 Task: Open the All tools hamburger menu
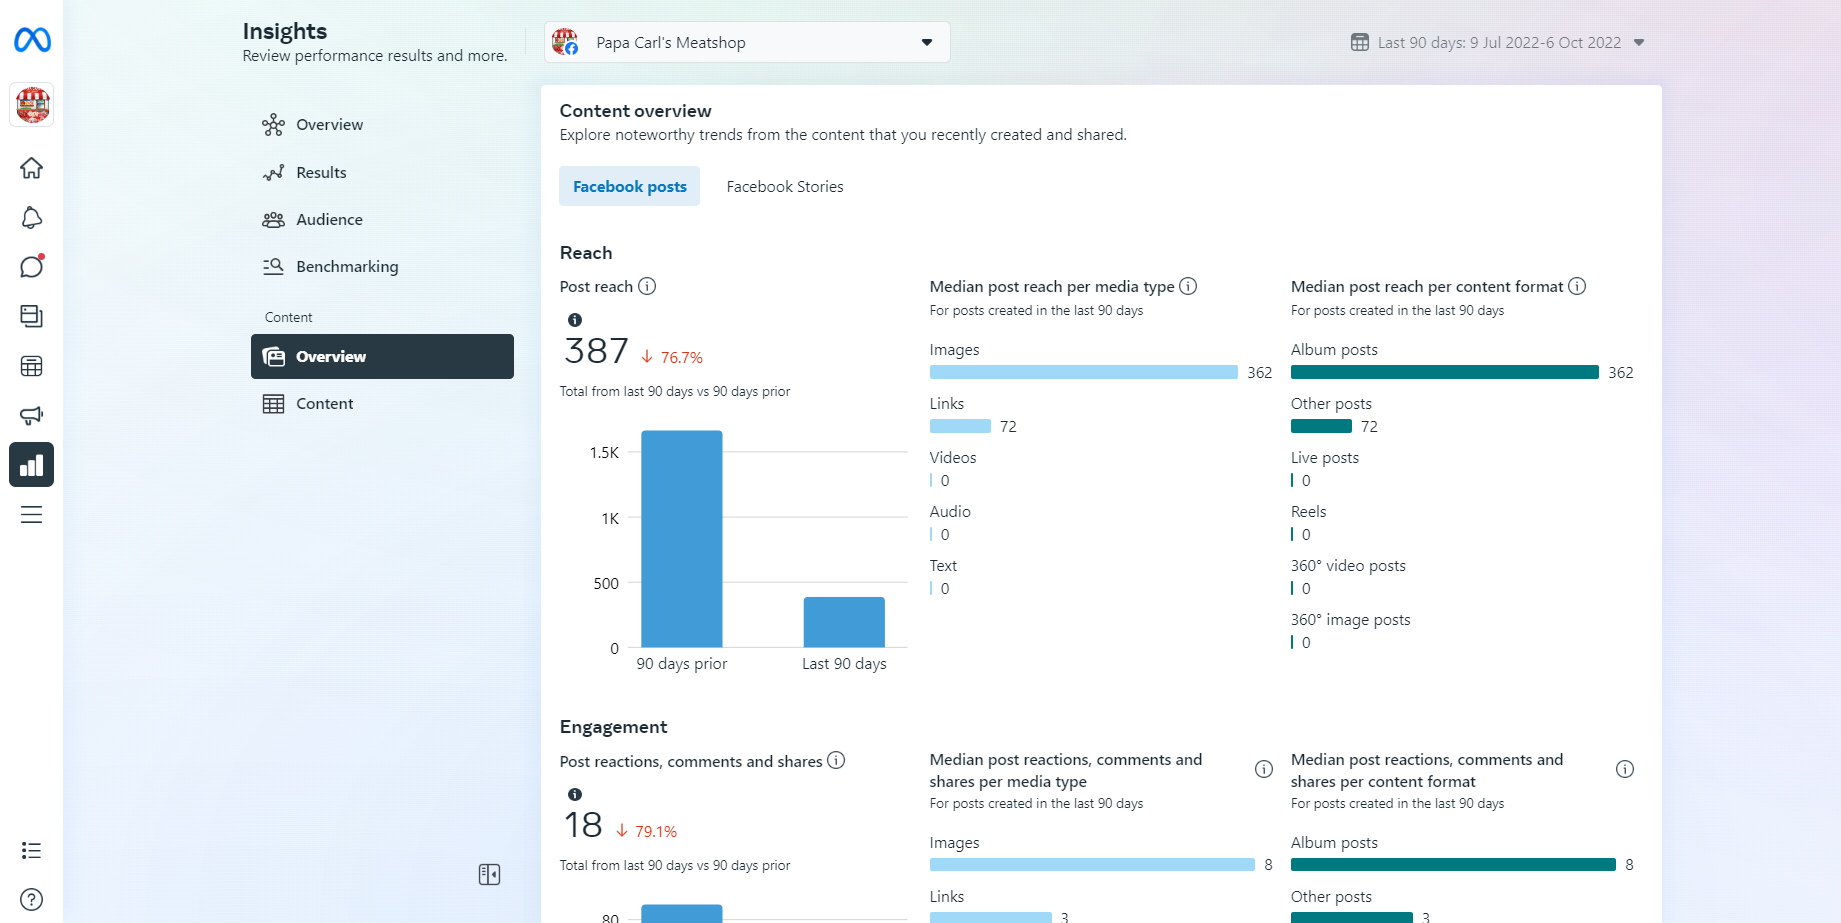[32, 514]
